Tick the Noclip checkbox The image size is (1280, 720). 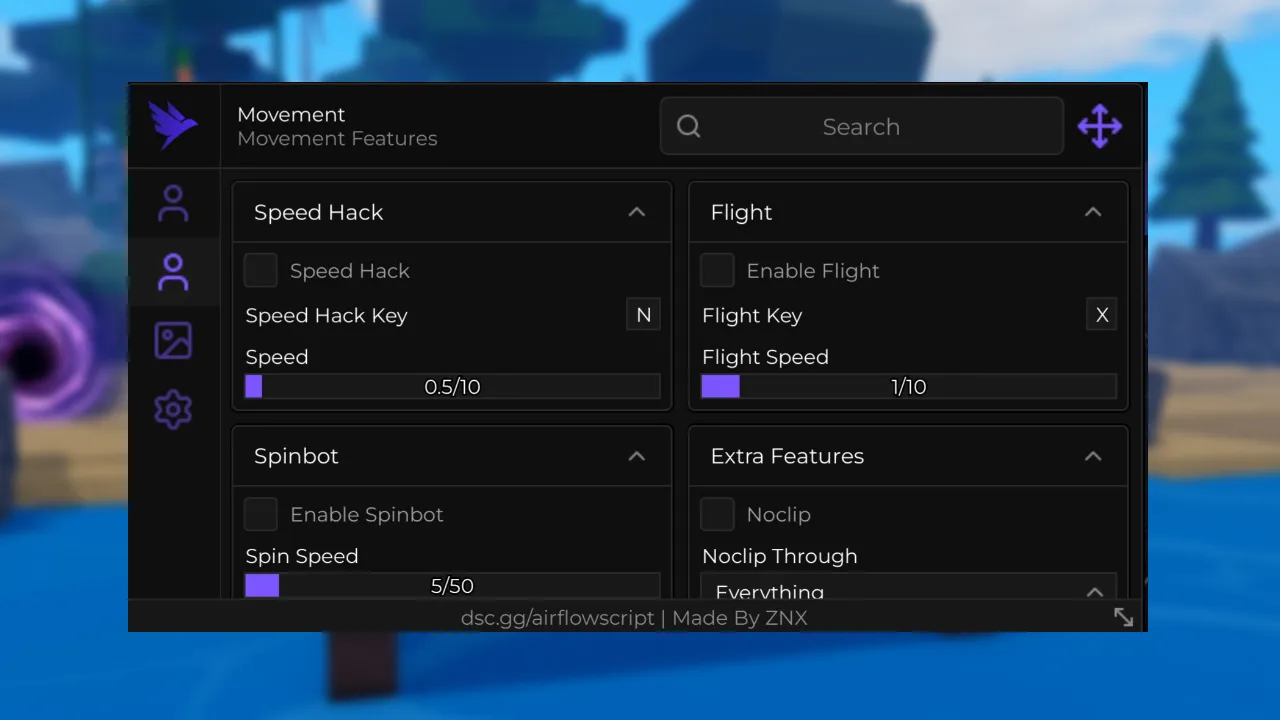pos(717,515)
